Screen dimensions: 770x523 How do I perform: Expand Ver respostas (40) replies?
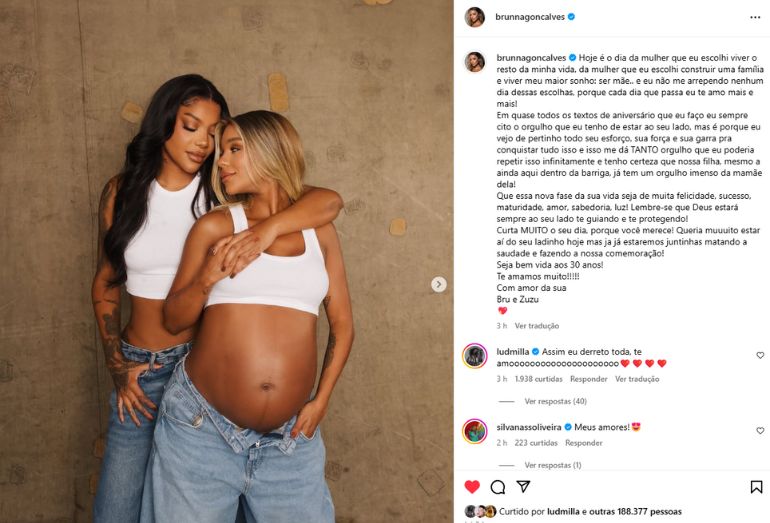555,401
